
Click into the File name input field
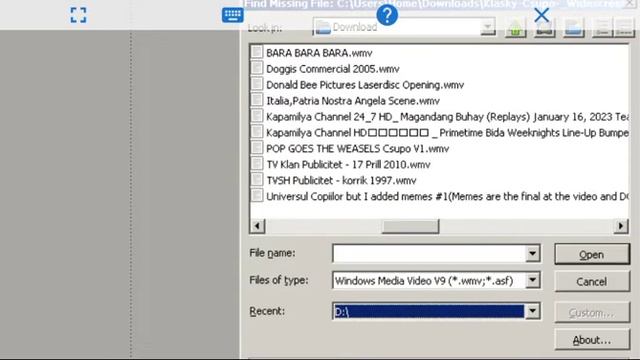coord(429,253)
